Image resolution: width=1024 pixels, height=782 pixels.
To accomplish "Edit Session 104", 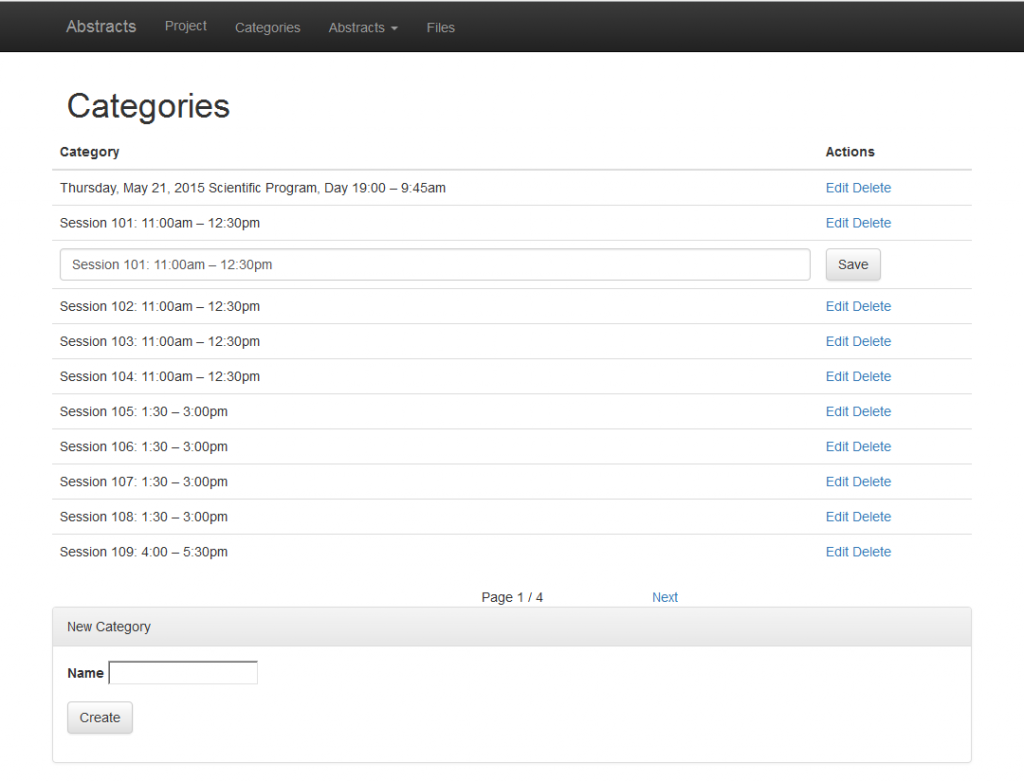I will tap(837, 376).
